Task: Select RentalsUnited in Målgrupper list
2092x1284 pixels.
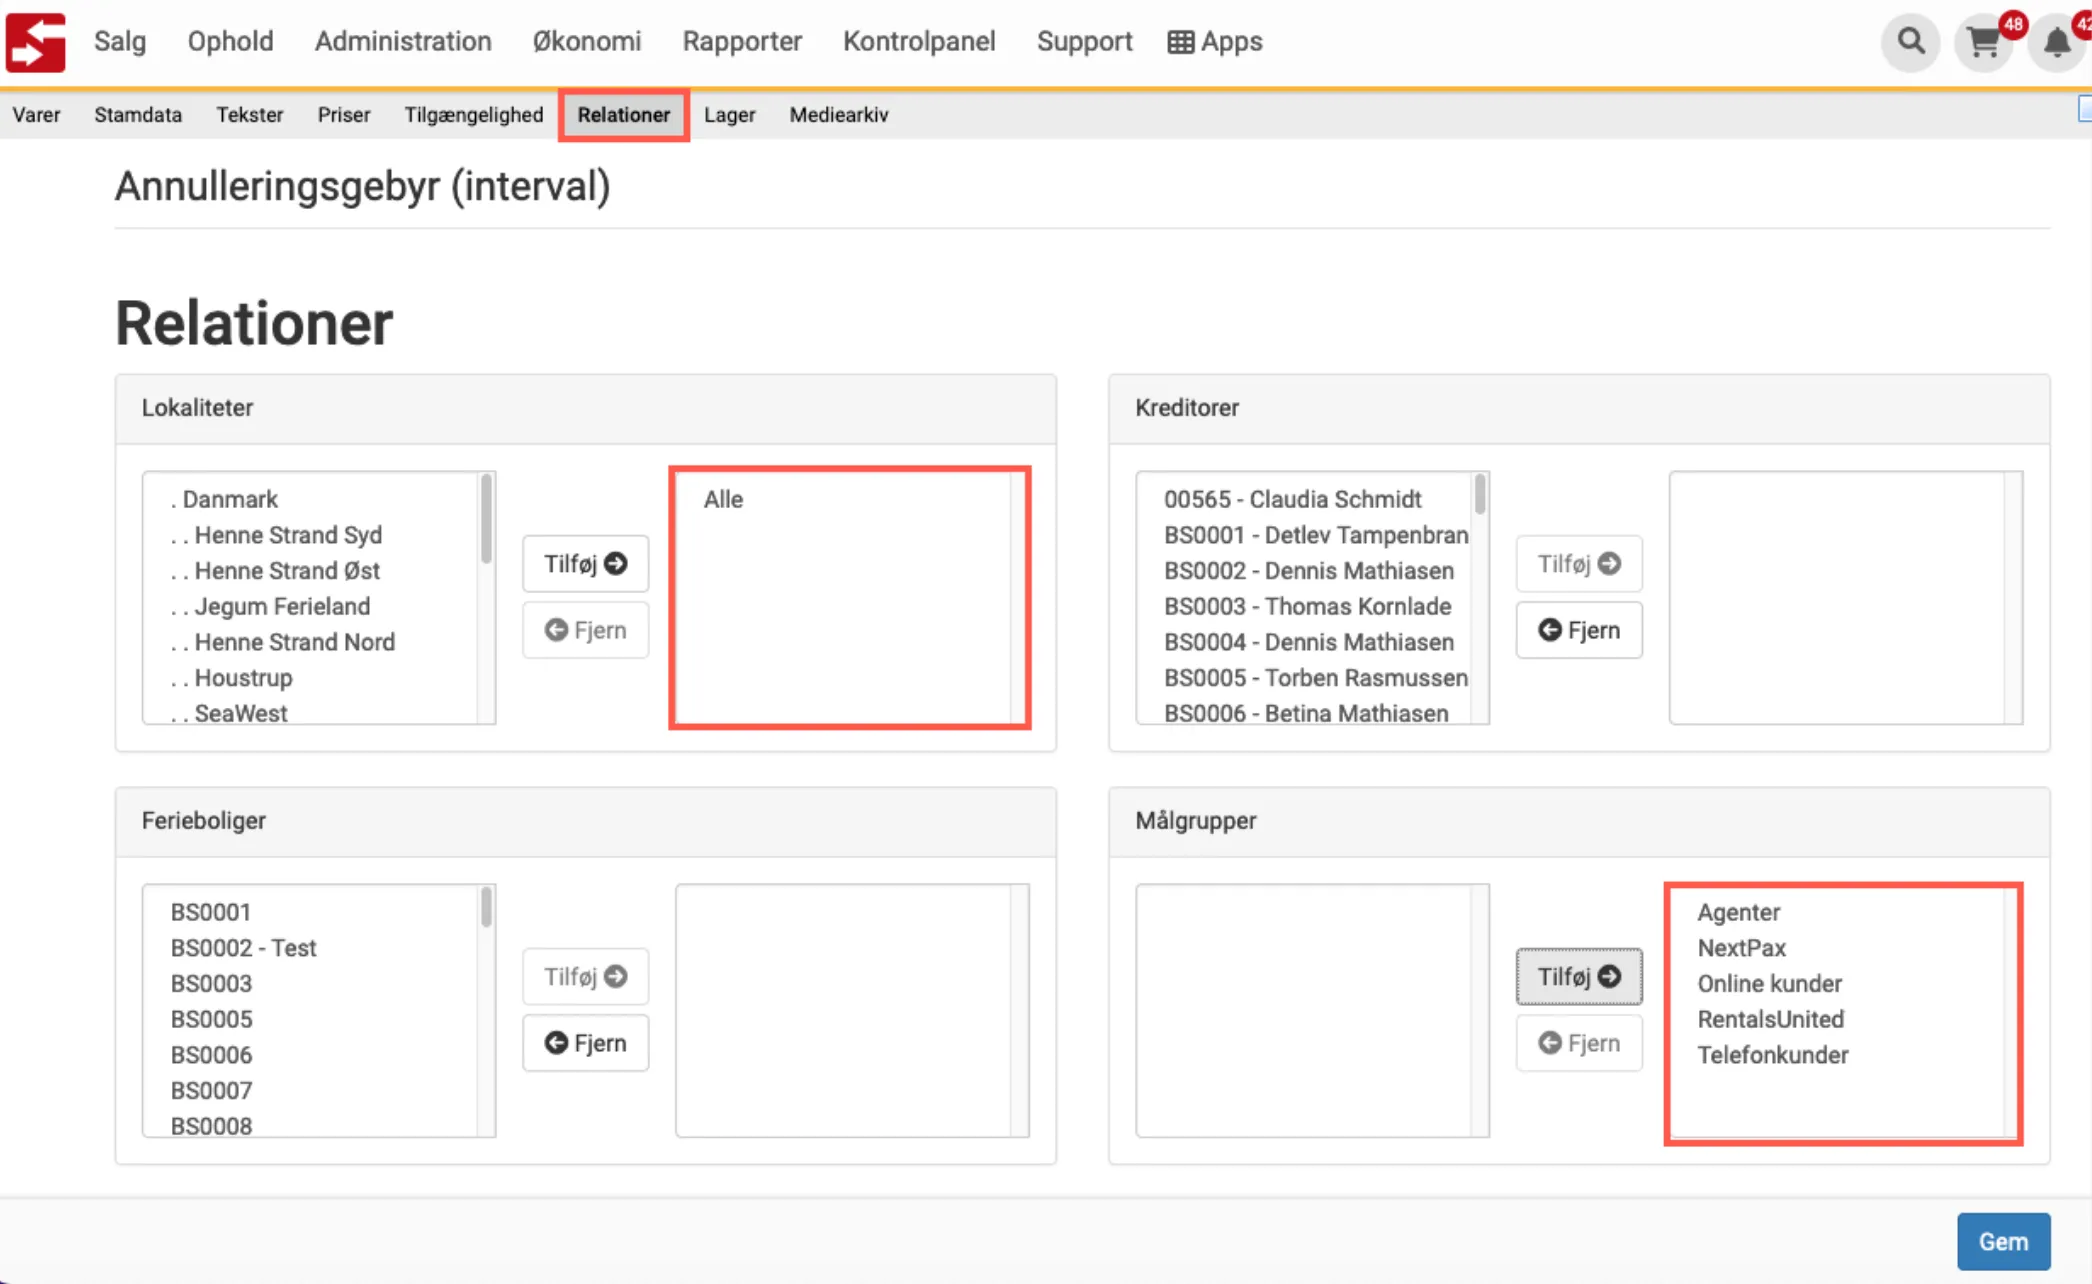Action: pyautogui.click(x=1770, y=1019)
